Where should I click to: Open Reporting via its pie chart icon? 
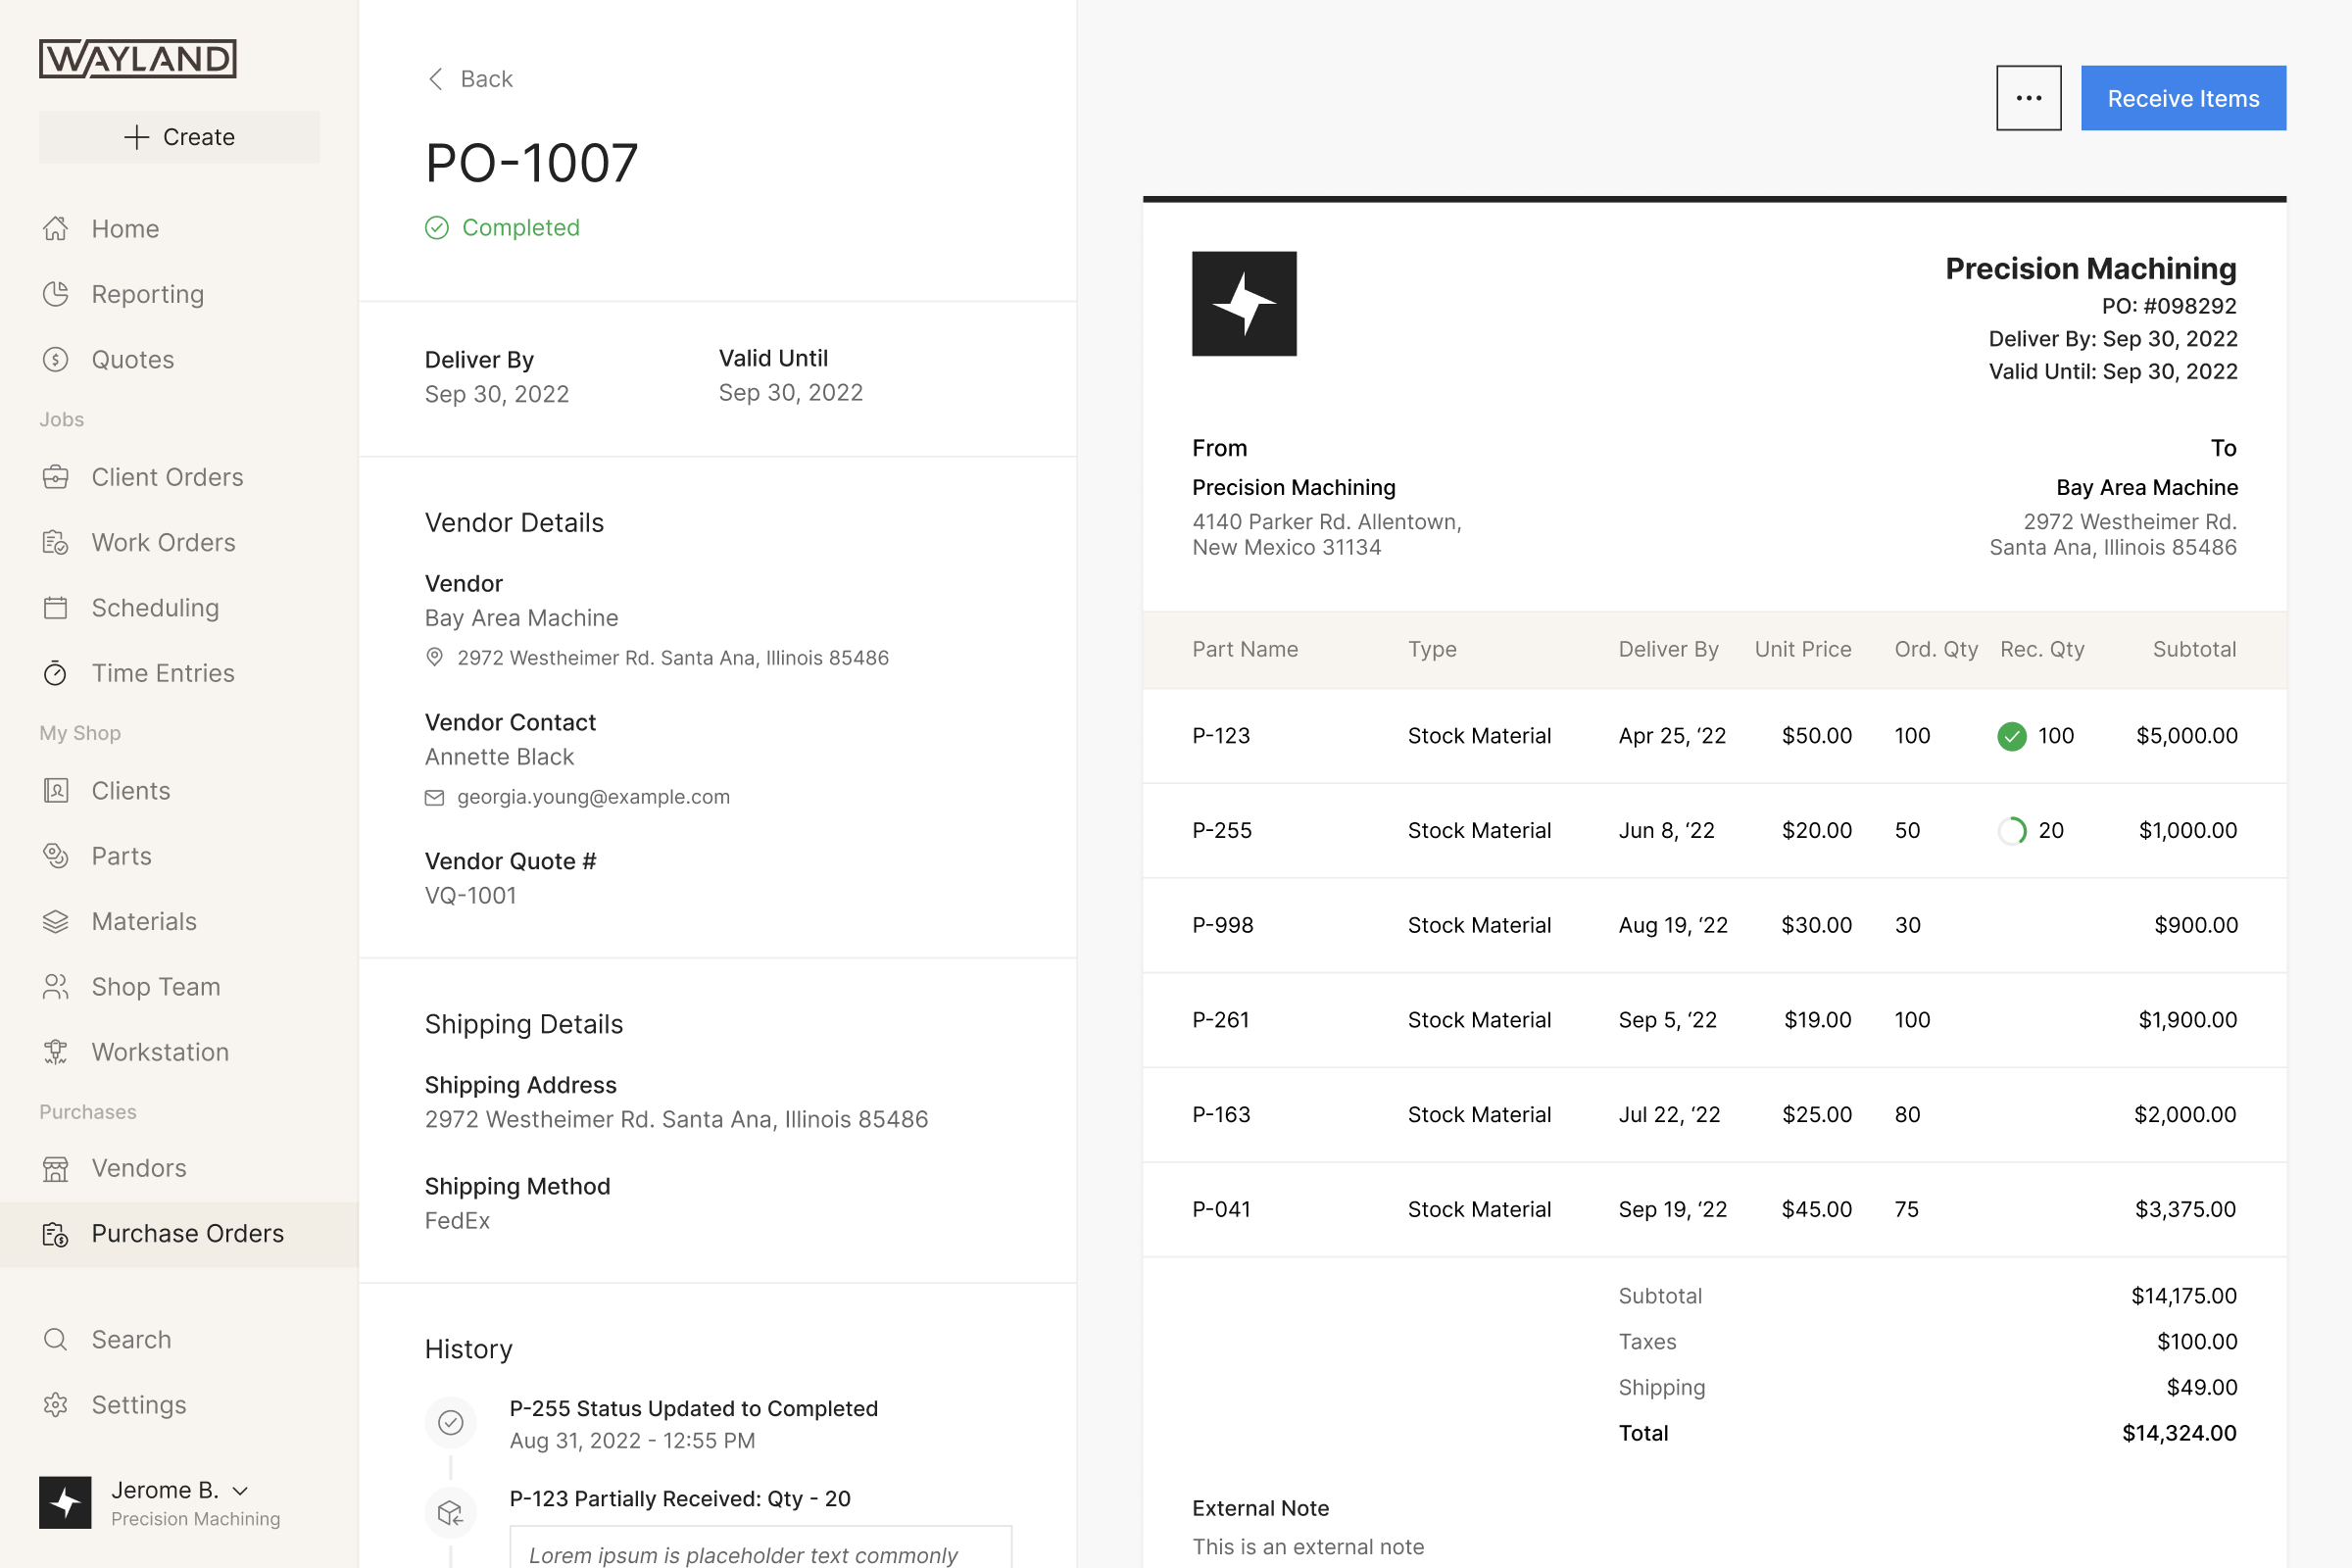coord(56,294)
